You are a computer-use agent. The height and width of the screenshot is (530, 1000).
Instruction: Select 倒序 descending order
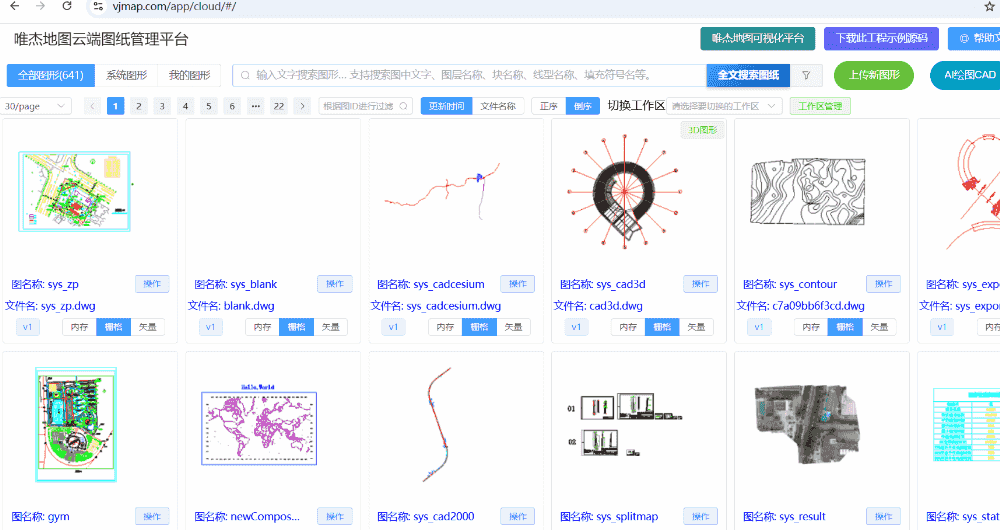pos(583,107)
